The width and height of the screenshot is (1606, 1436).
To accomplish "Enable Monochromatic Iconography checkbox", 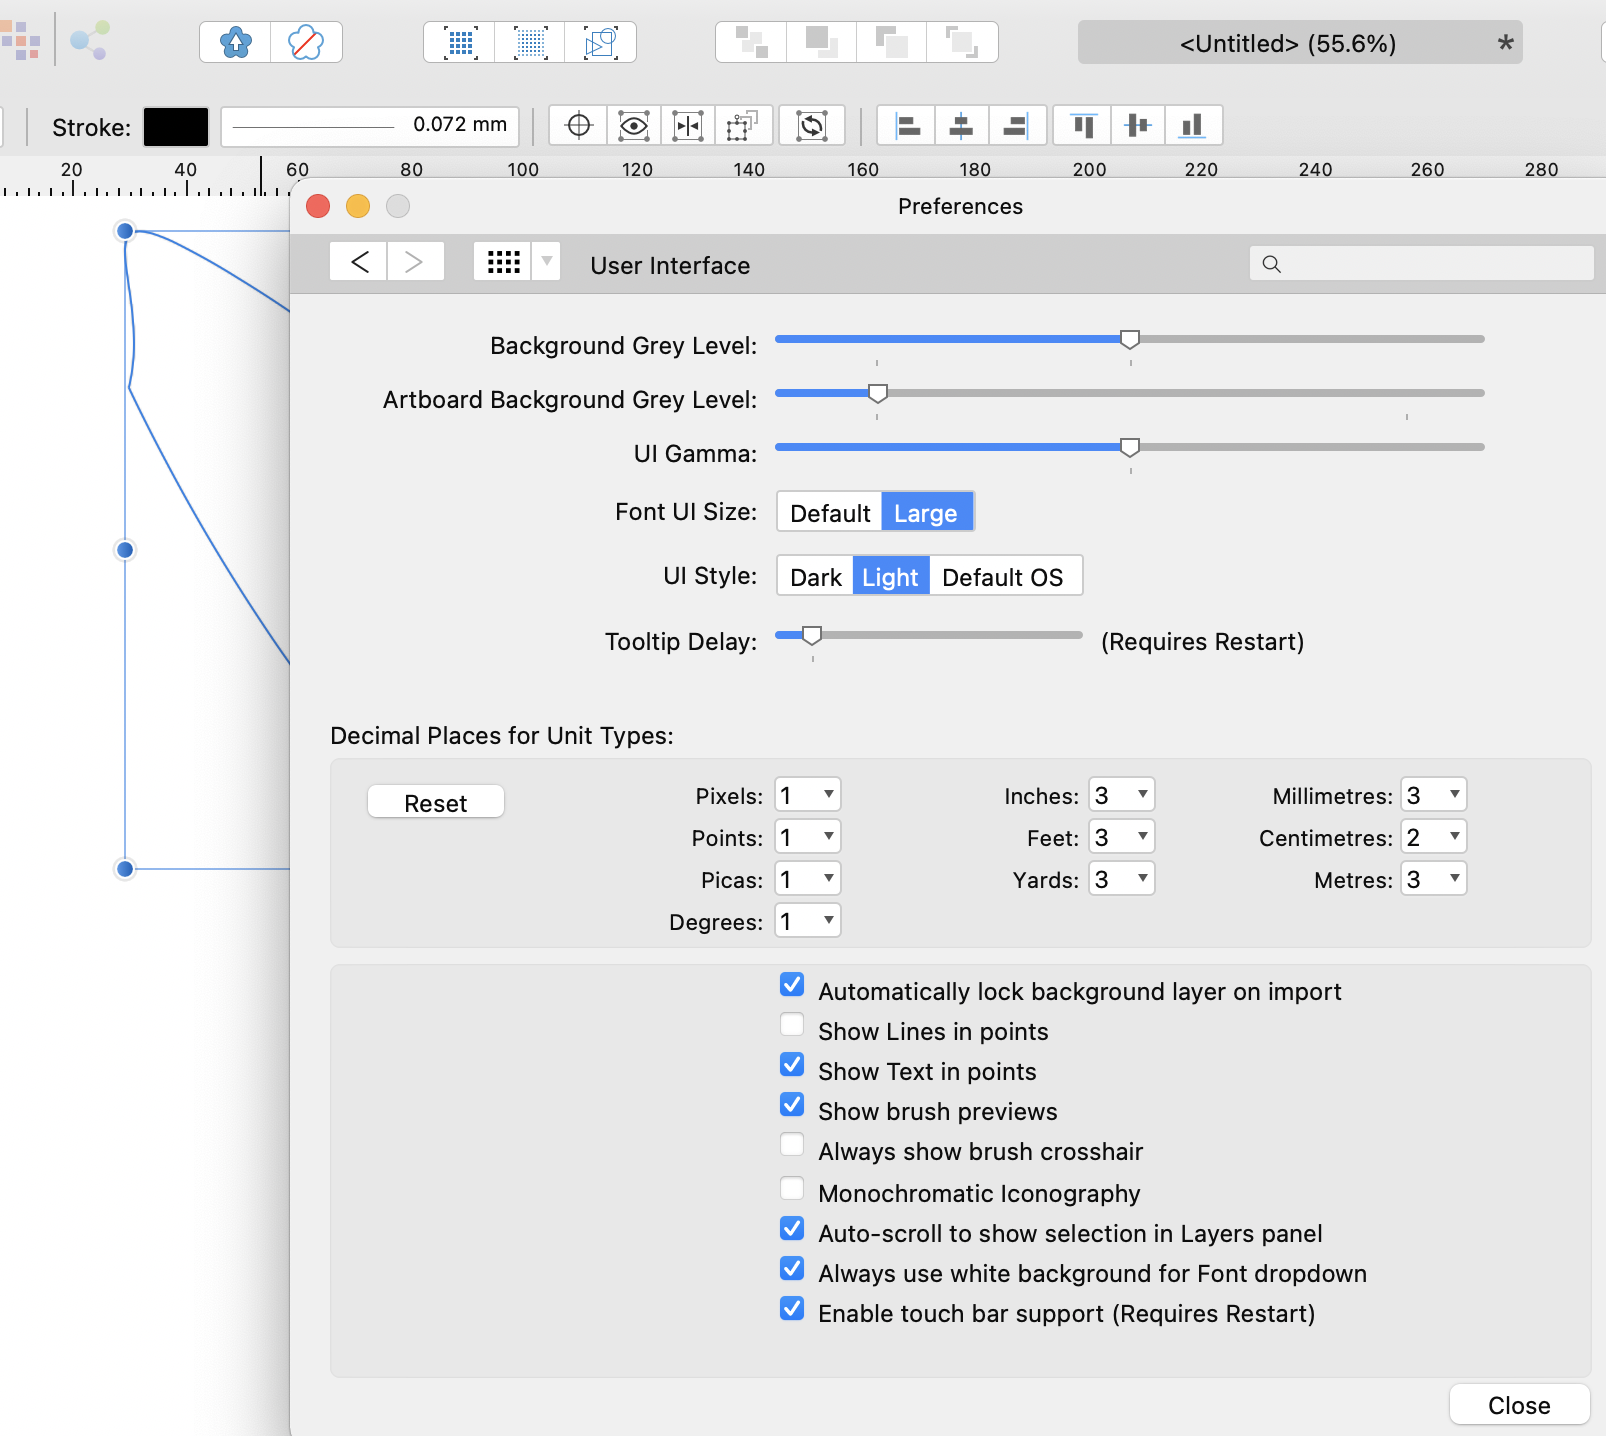I will [x=792, y=1189].
